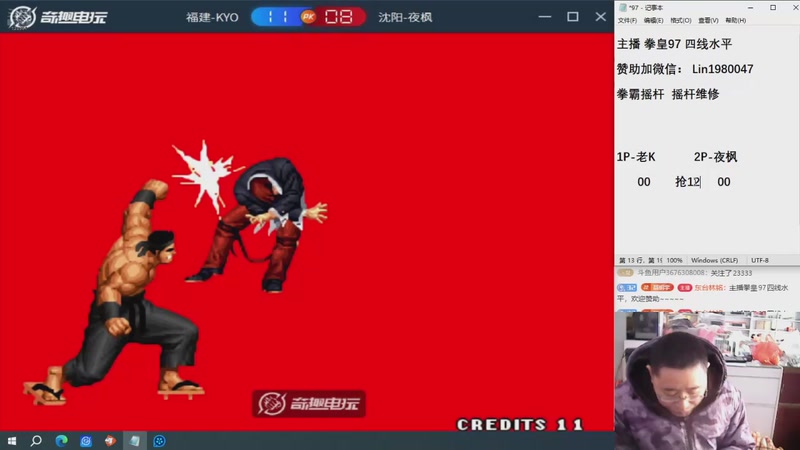800x450 pixels.
Task: Click UTF-8 encoding in Notepad status bar
Action: coord(760,260)
